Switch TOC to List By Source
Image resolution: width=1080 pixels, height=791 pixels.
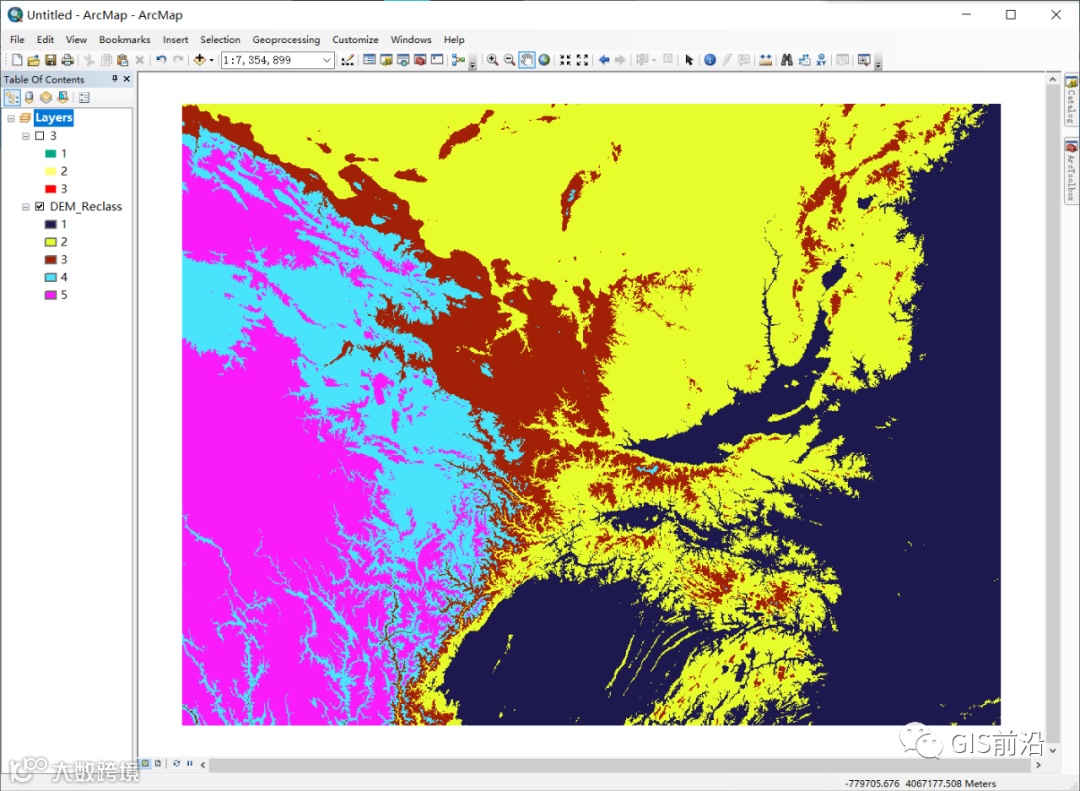click(29, 98)
